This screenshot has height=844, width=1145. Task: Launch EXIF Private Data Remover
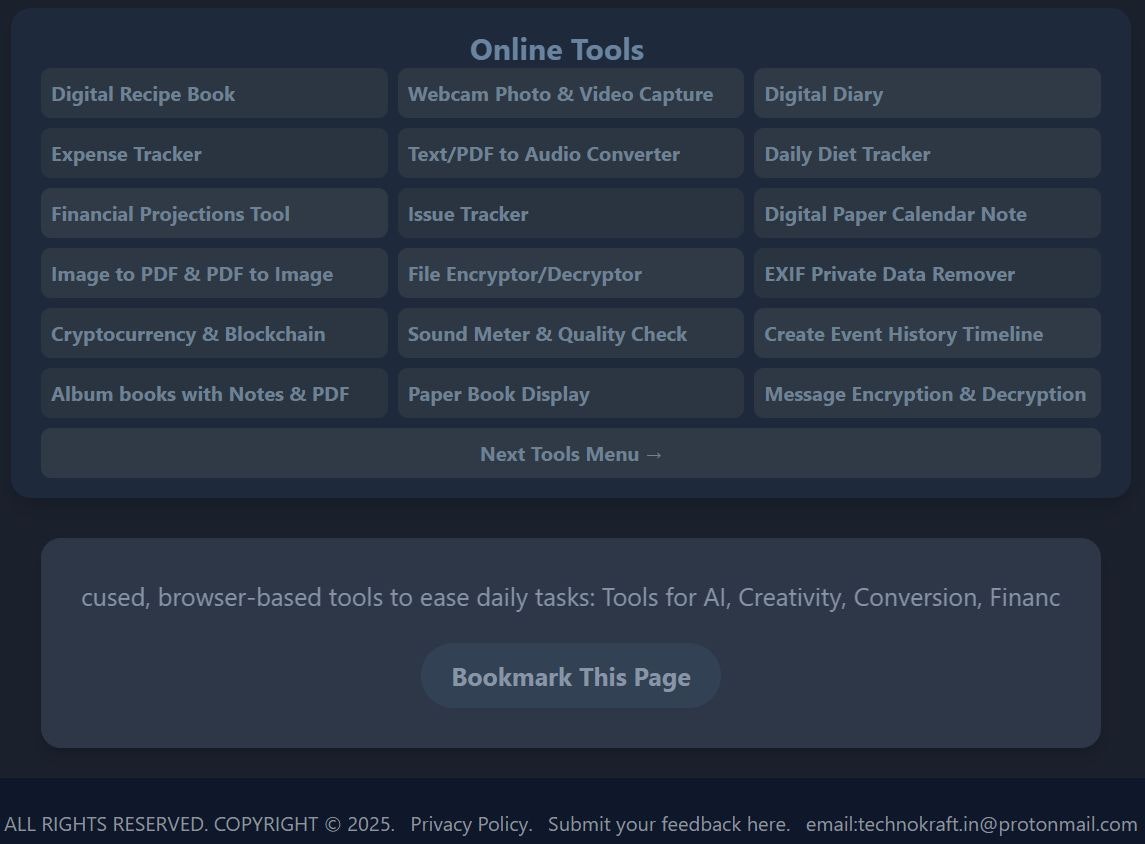926,273
